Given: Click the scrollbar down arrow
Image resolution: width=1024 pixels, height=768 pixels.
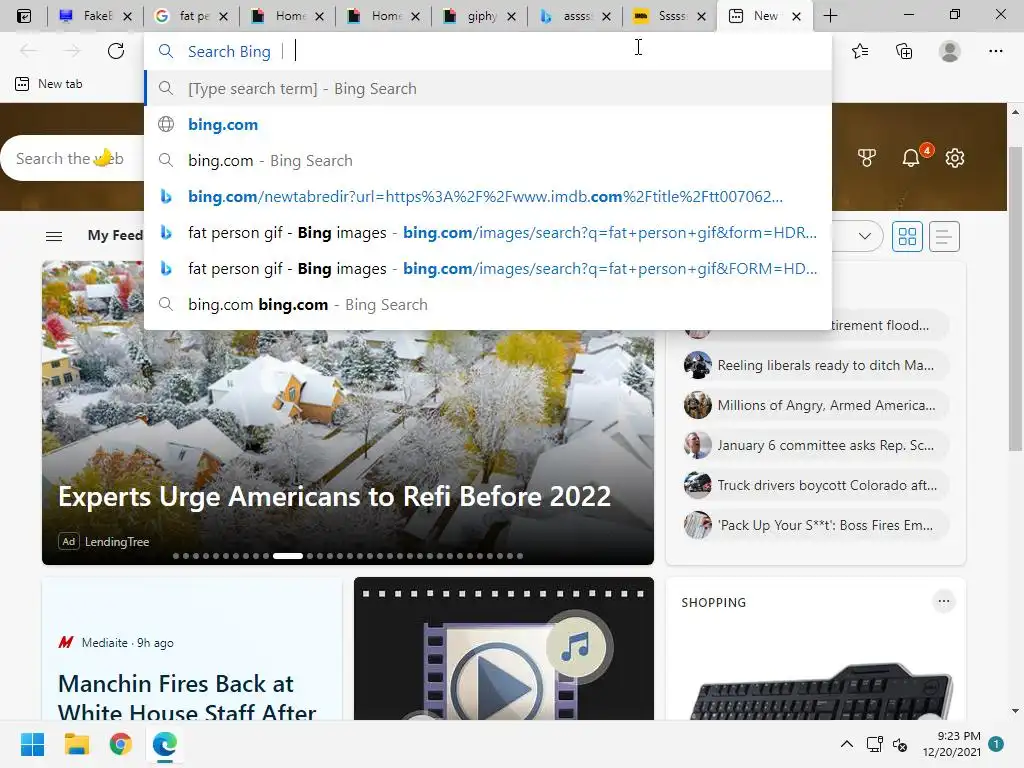Looking at the screenshot, I should [1015, 711].
